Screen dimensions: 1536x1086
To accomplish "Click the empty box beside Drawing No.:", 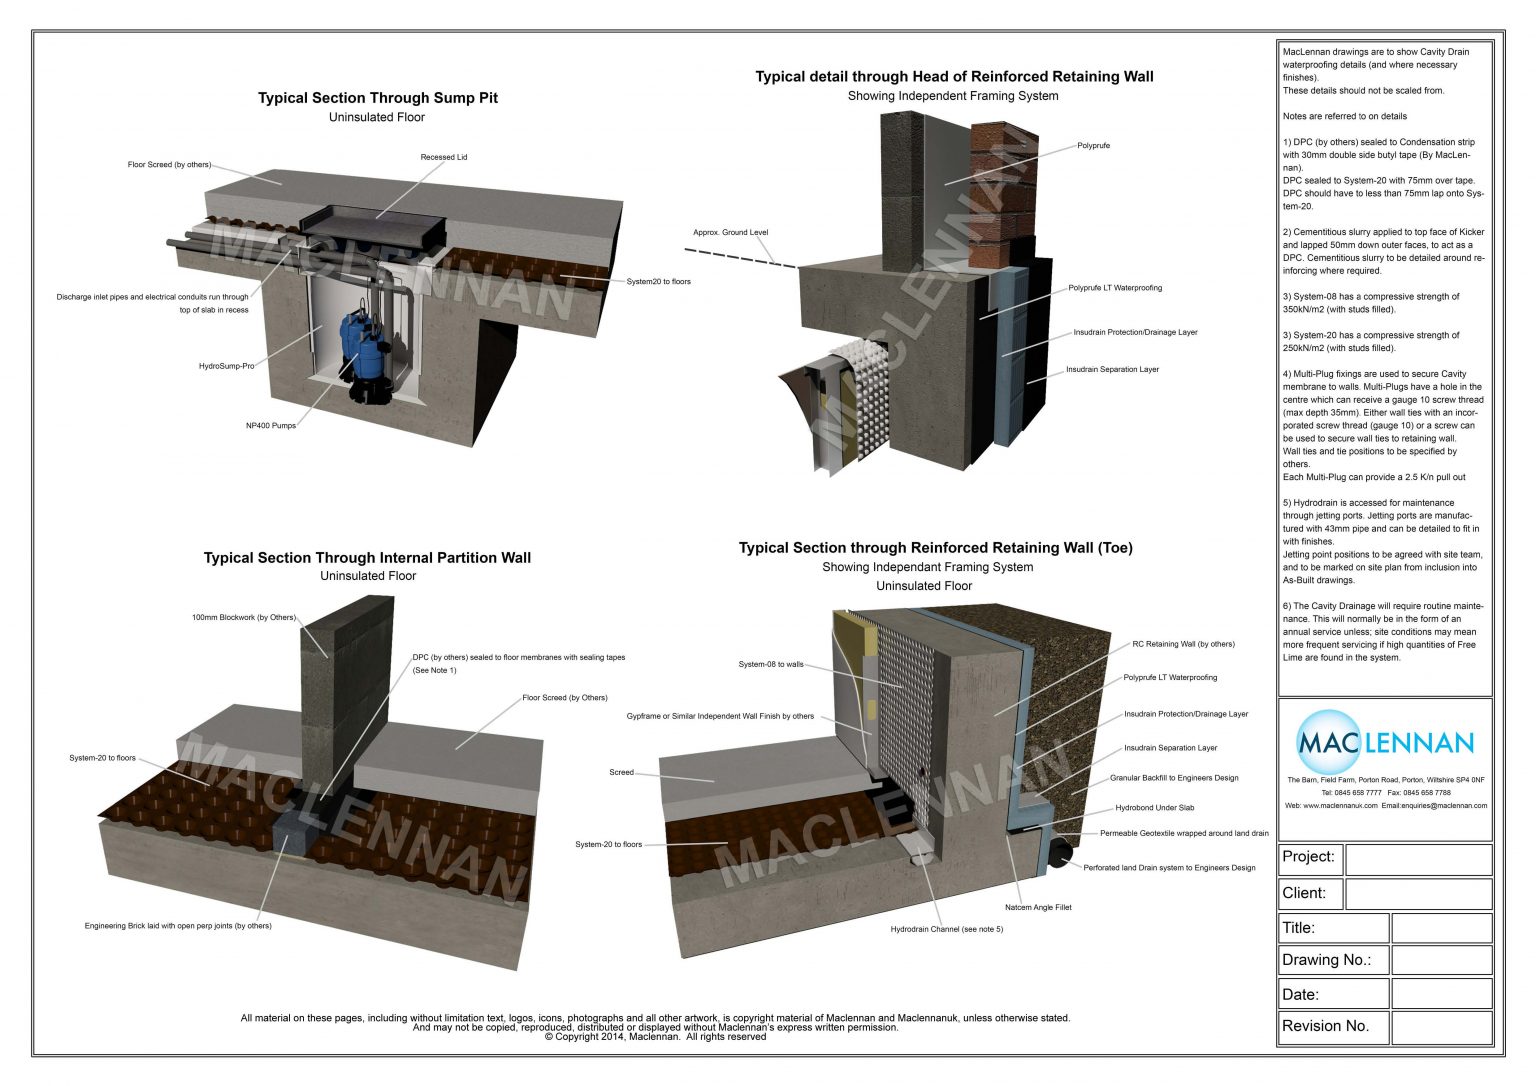I will [1441, 960].
